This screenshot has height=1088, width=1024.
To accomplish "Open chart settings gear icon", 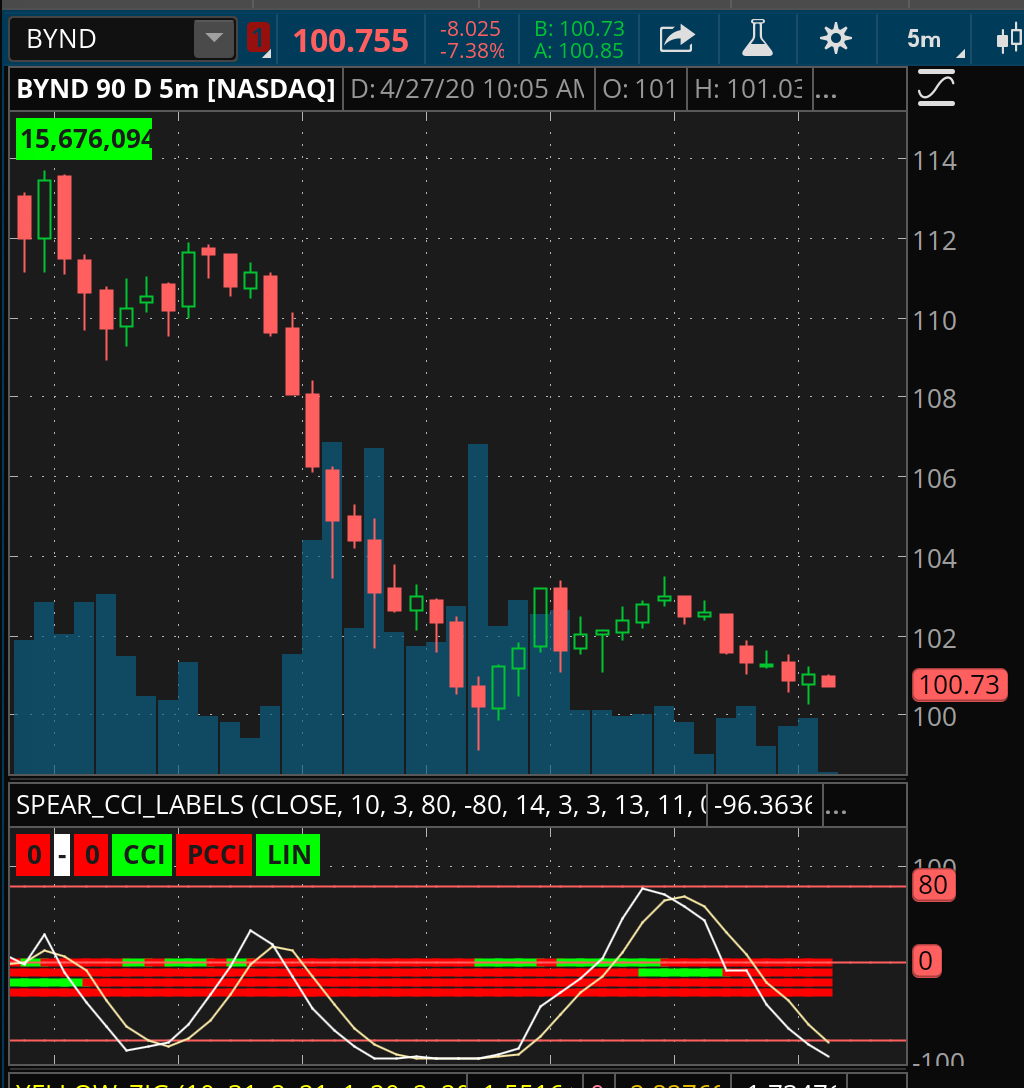I will click(x=835, y=39).
